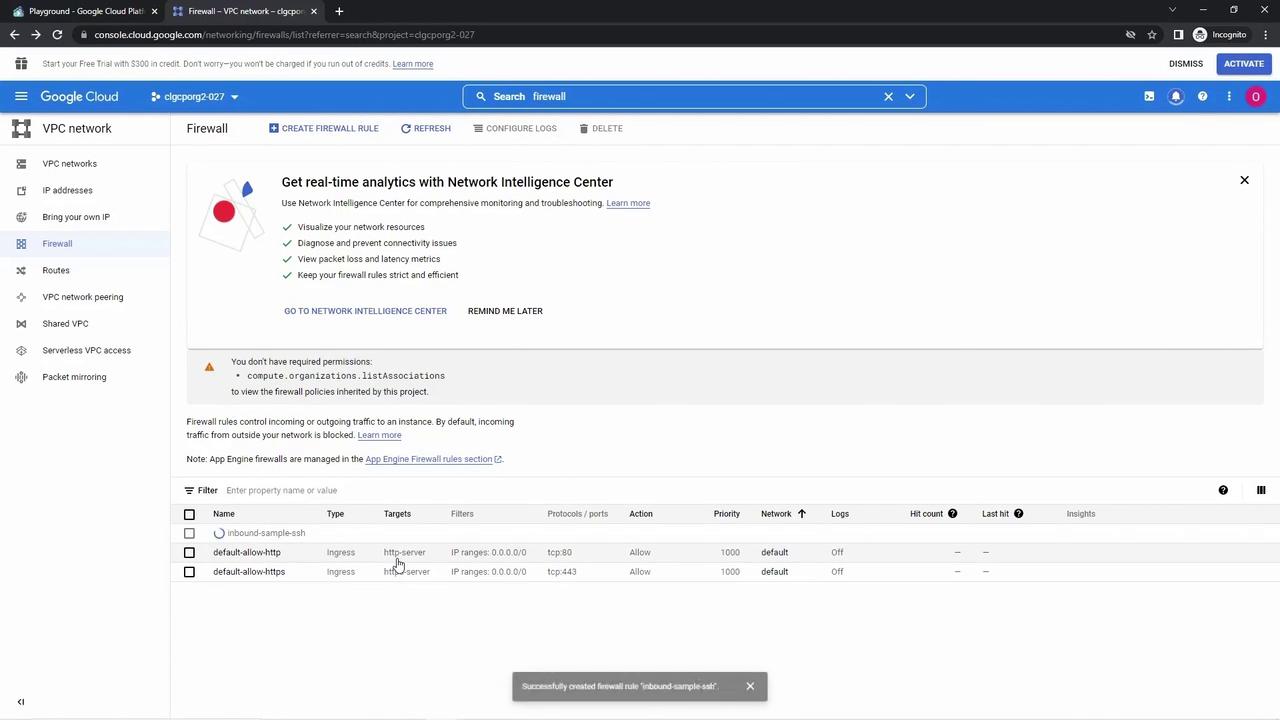Open the main navigation hamburger menu
1280x720 pixels.
(21, 97)
